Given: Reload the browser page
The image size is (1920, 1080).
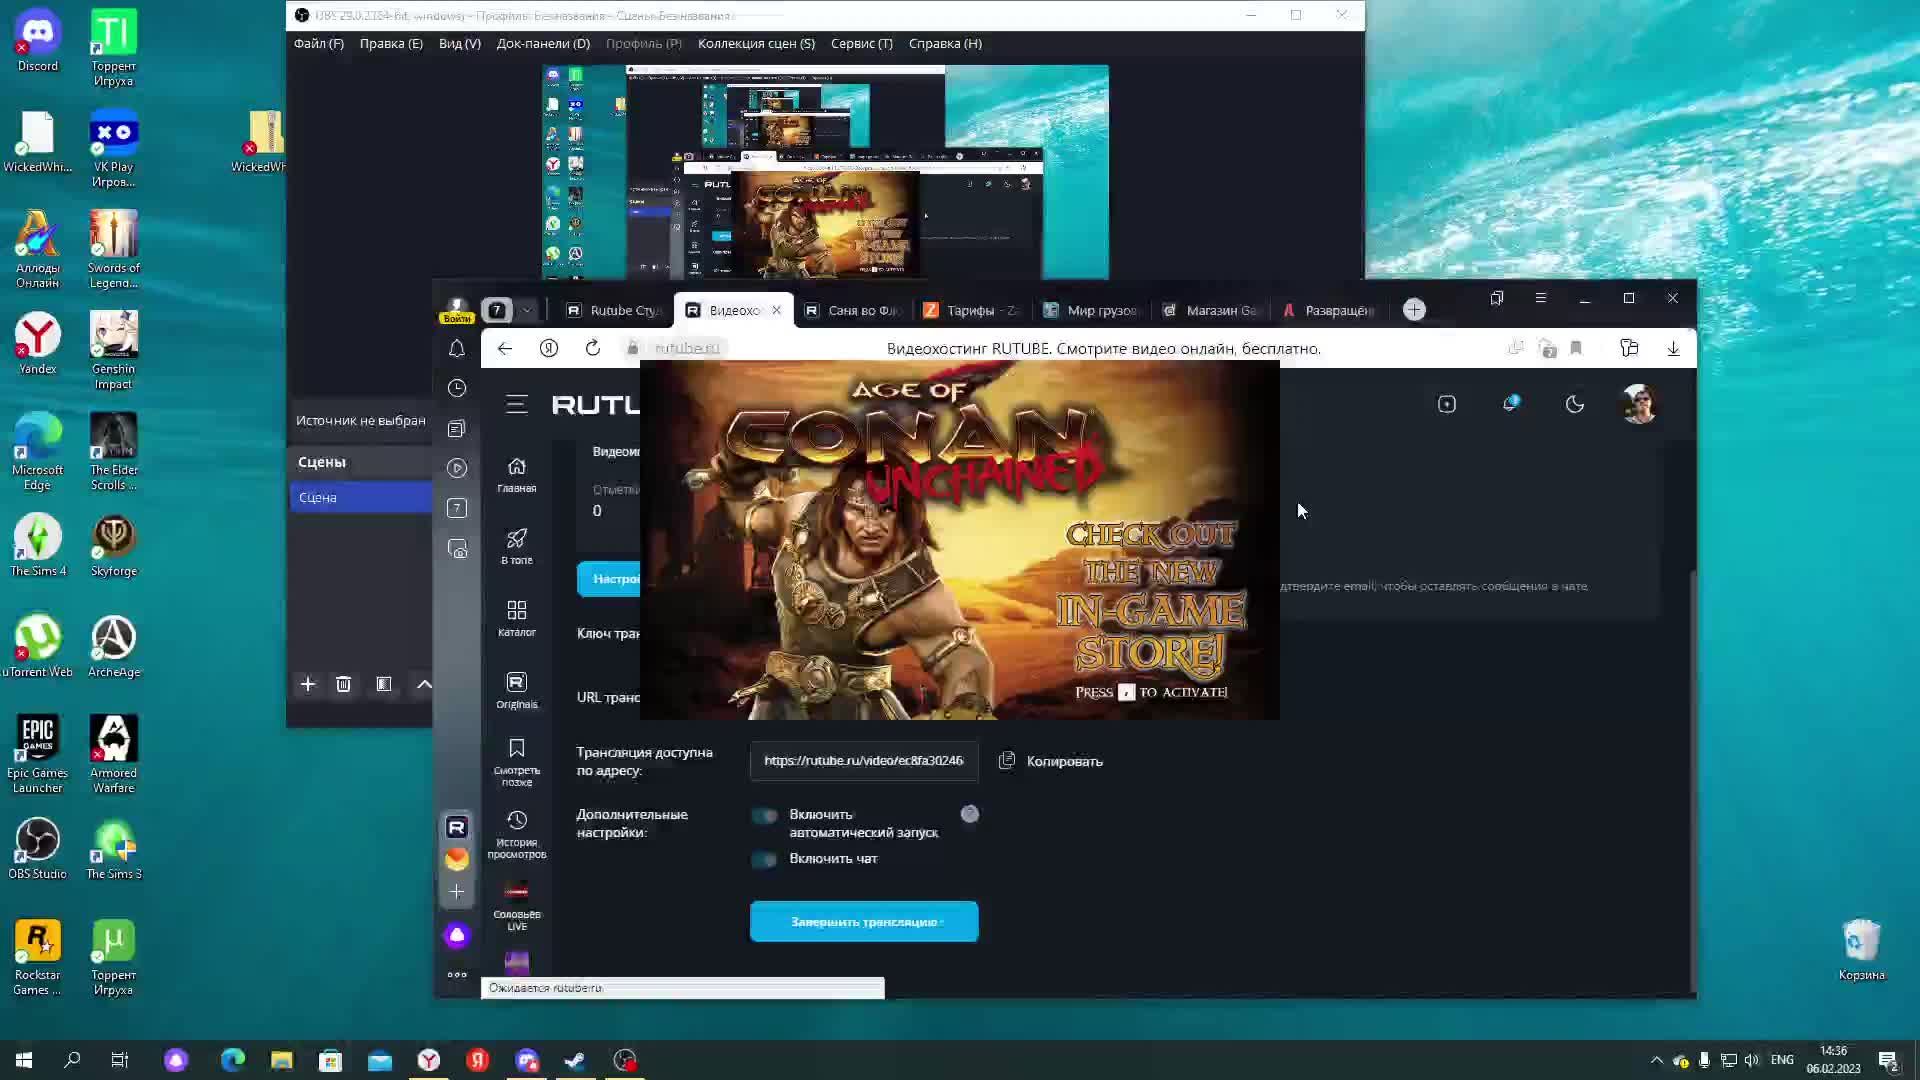Looking at the screenshot, I should 593,348.
